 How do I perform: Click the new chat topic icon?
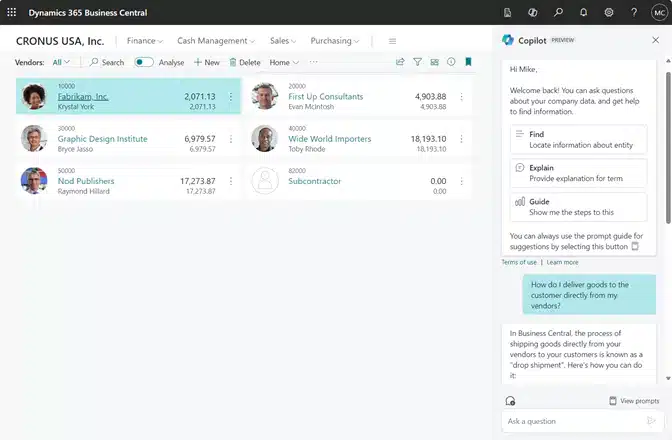(x=510, y=401)
